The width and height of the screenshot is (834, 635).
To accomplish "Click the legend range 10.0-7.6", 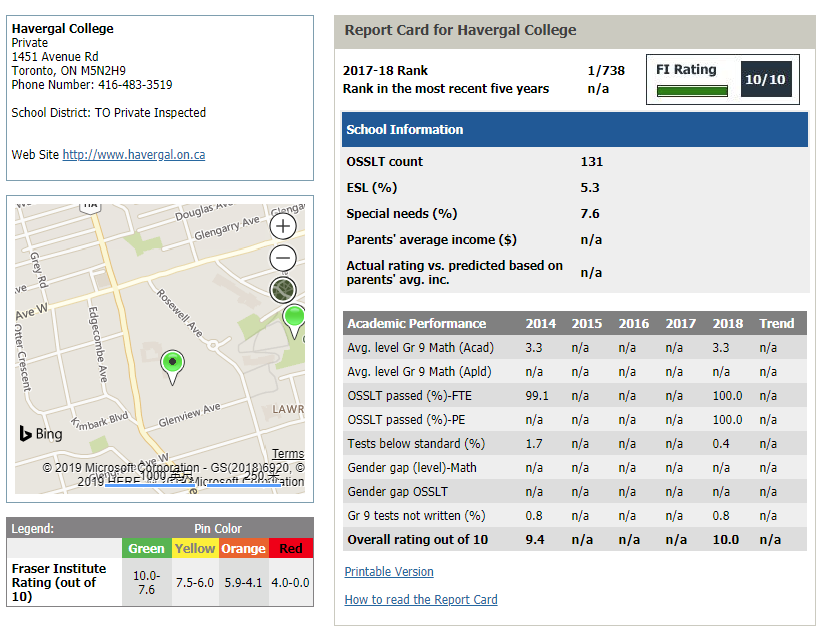I will click(x=146, y=583).
